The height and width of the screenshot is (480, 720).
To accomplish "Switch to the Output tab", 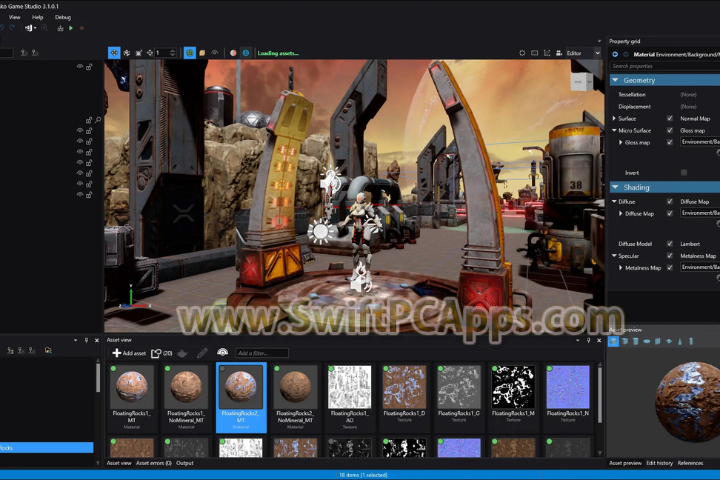I will click(x=185, y=463).
